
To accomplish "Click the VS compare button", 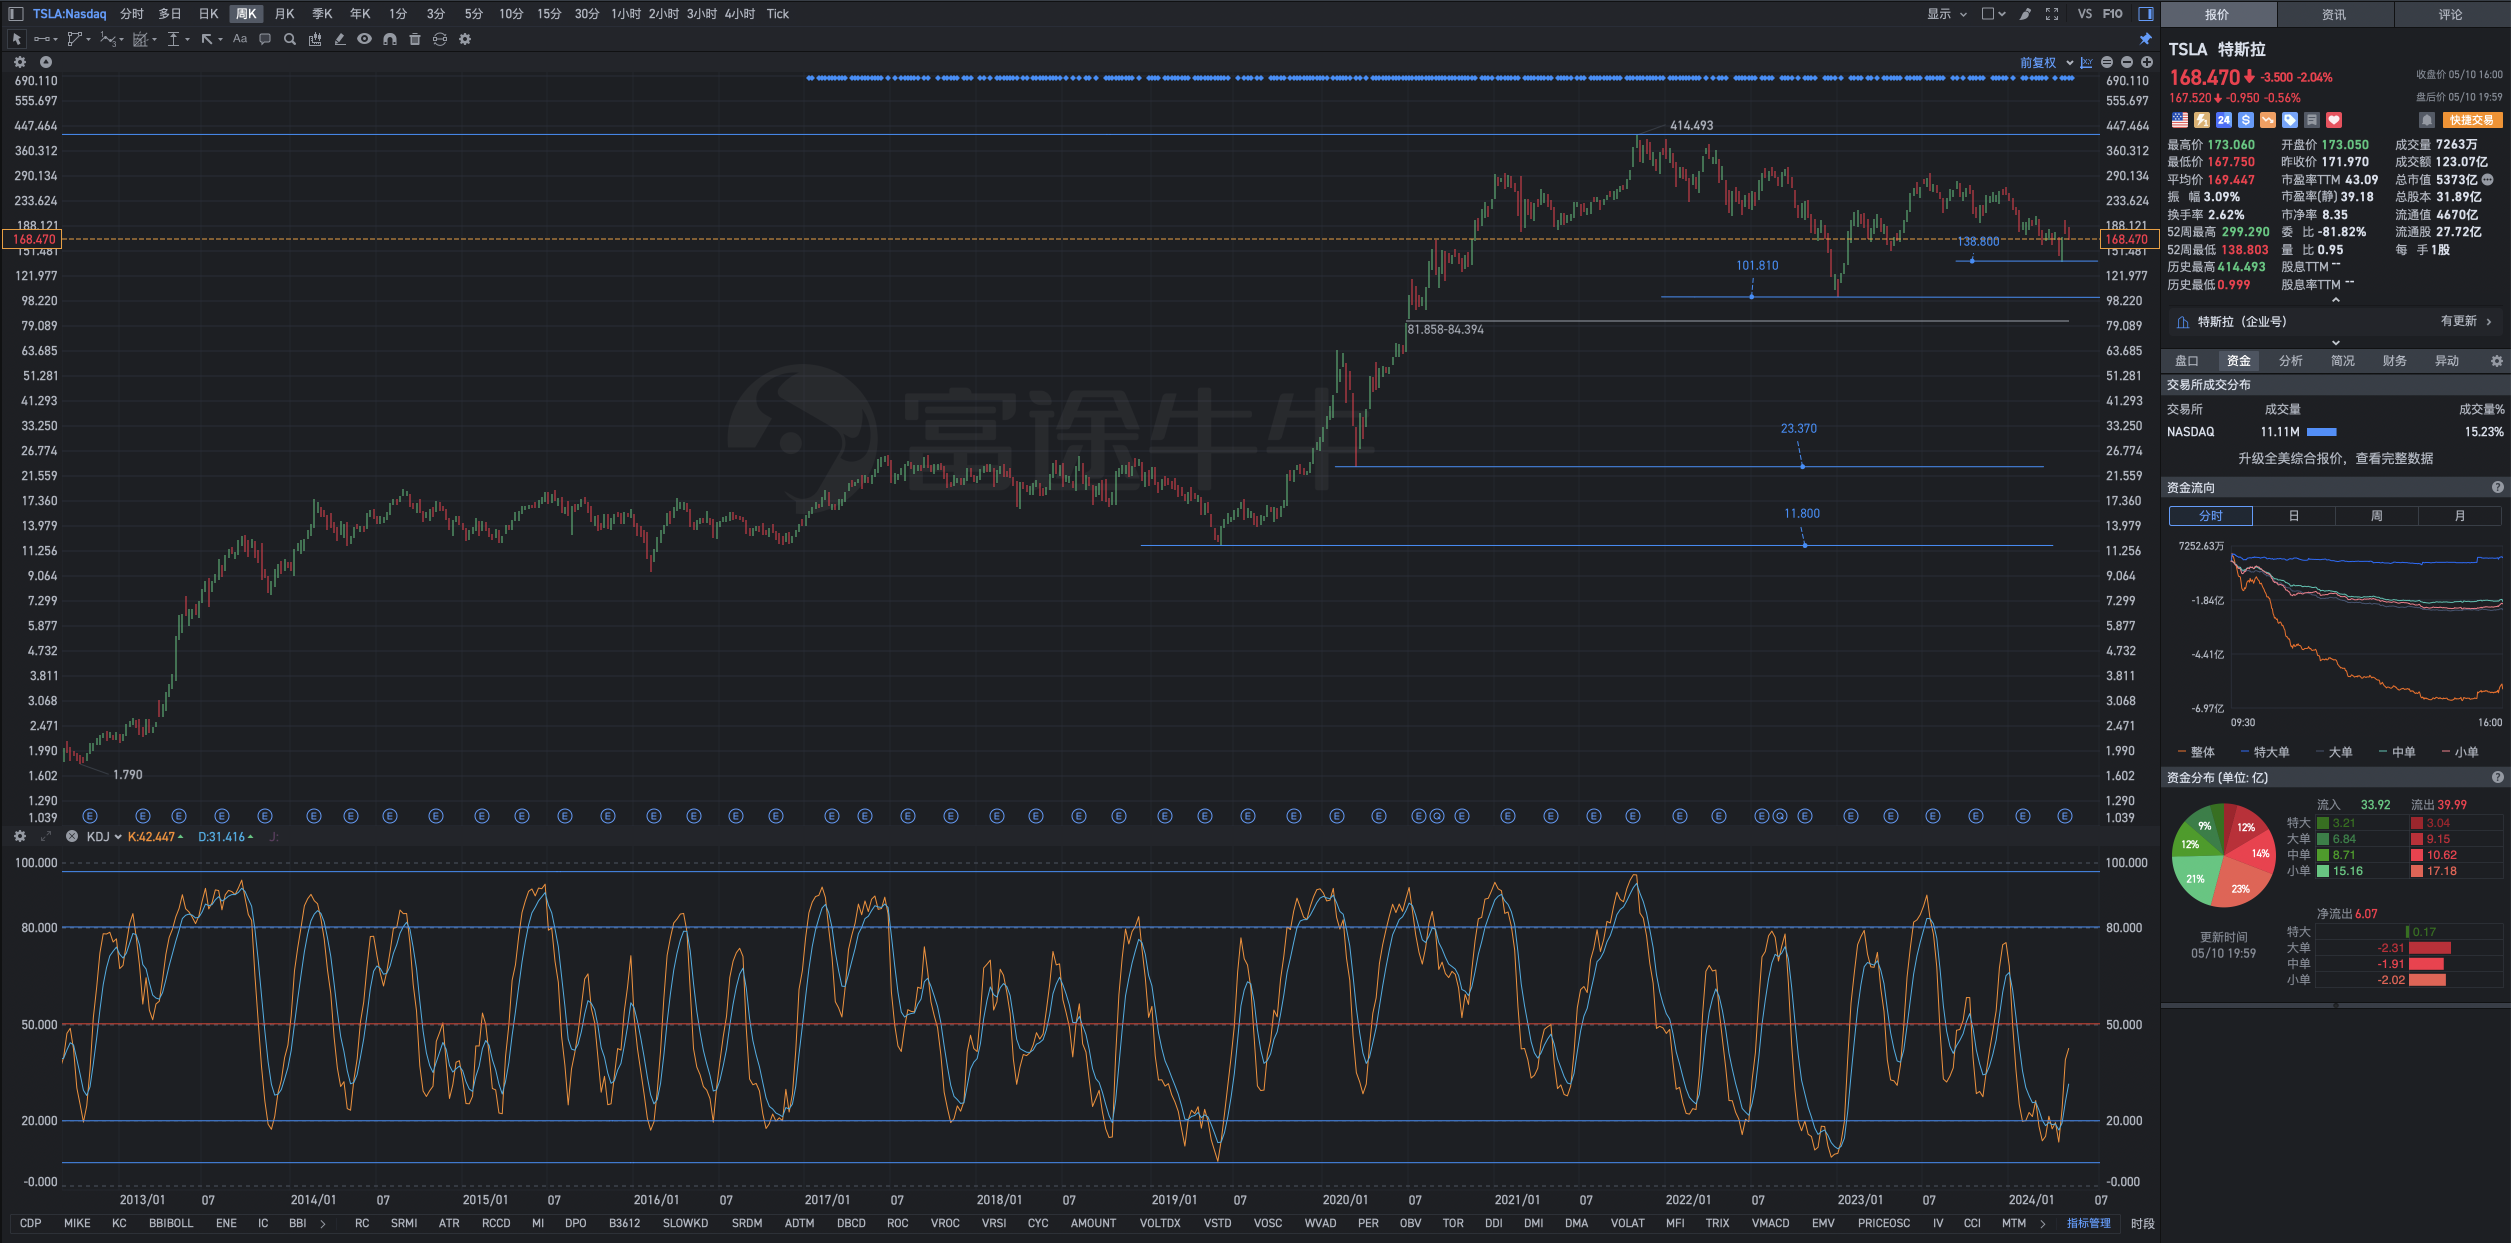I will click(x=2085, y=14).
